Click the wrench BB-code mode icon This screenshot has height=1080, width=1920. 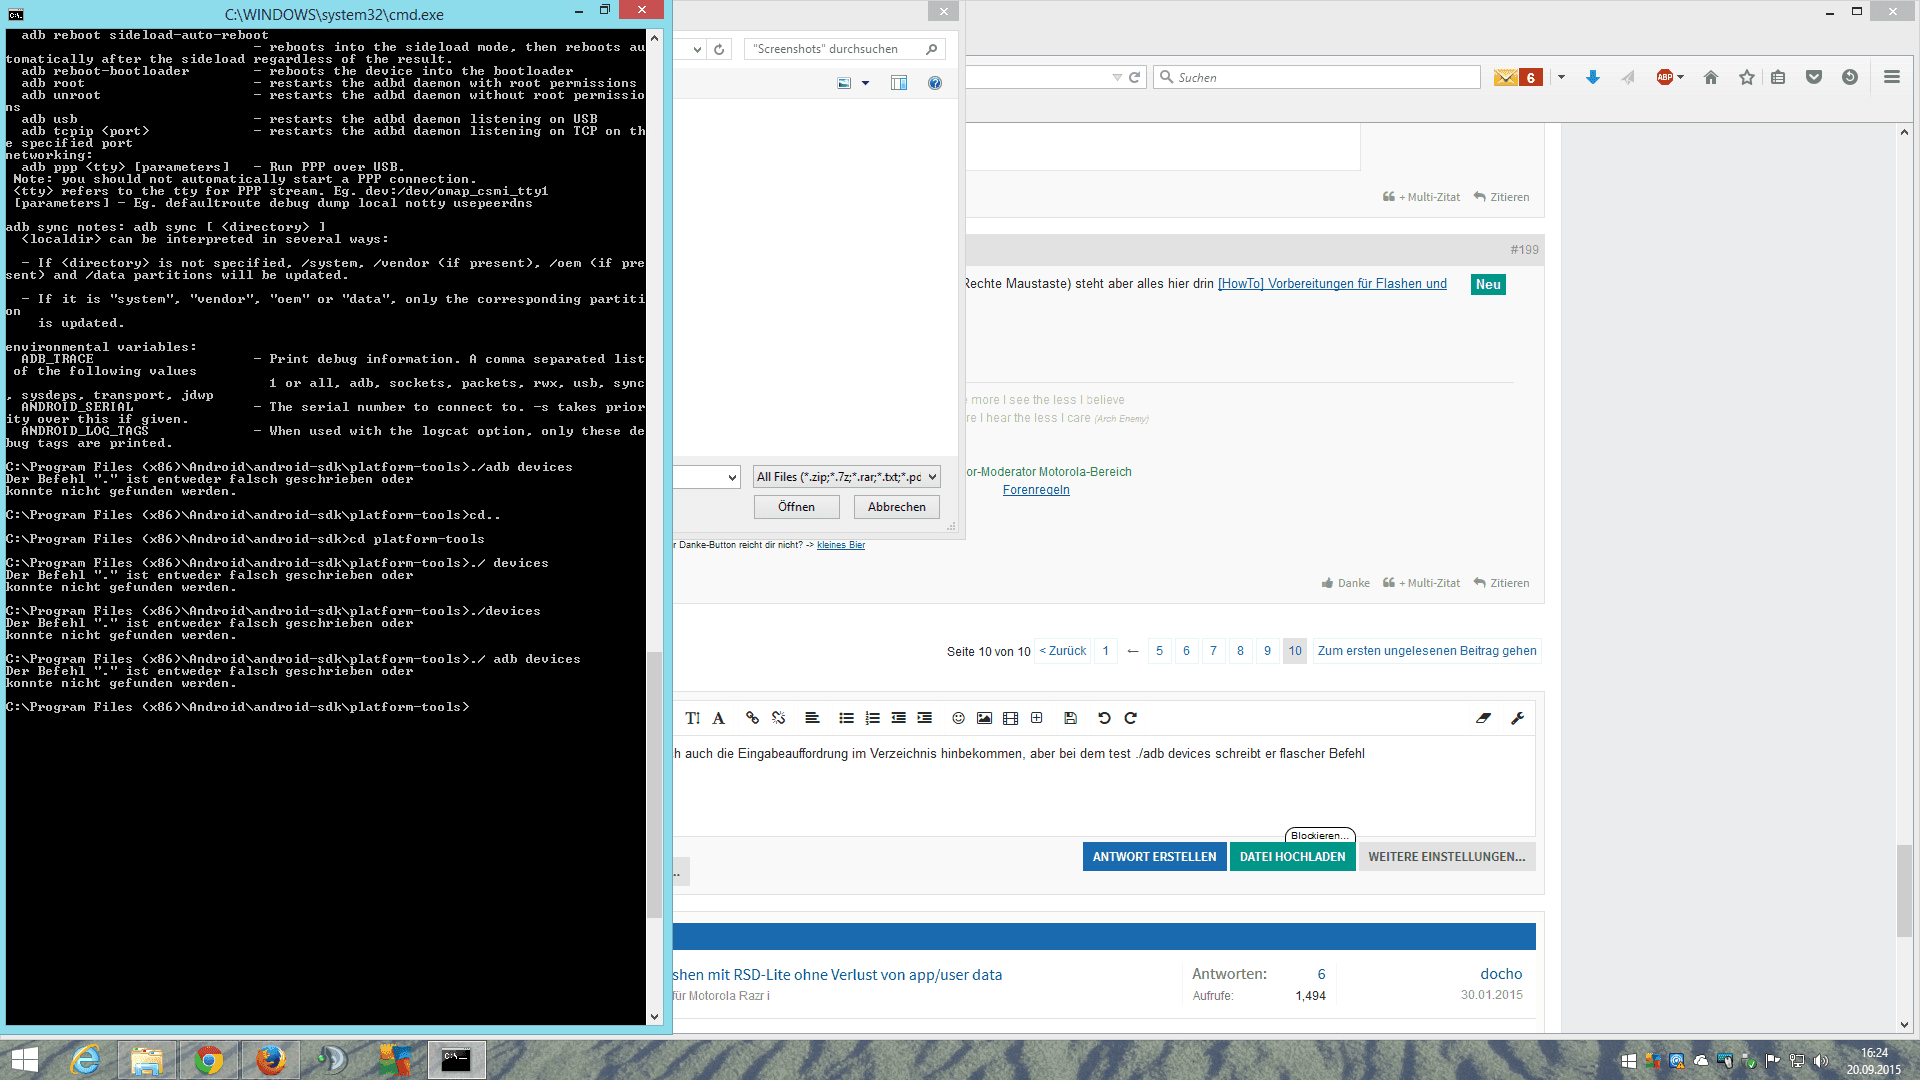pyautogui.click(x=1517, y=718)
